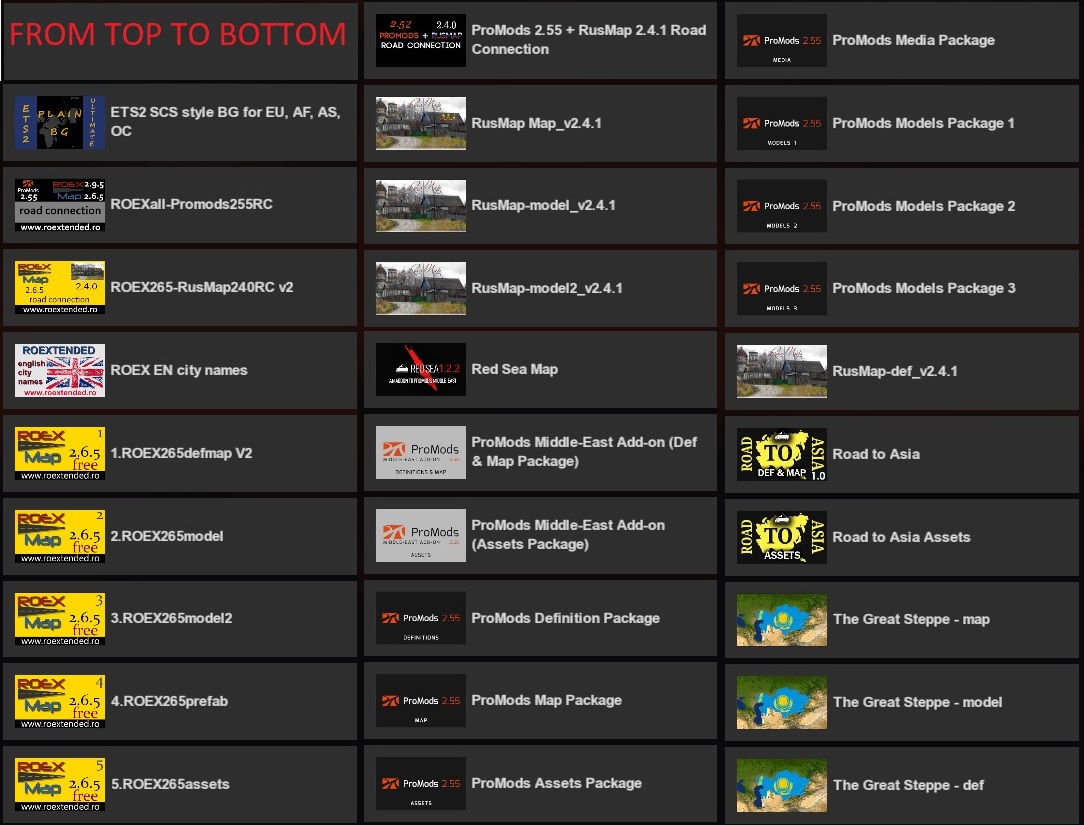Click the ProMods Assets Package icon
The image size is (1084, 825).
(x=420, y=783)
